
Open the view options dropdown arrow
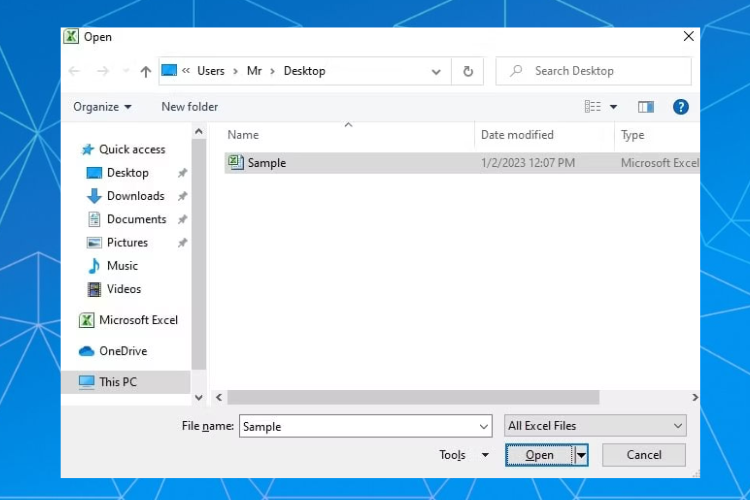click(613, 107)
